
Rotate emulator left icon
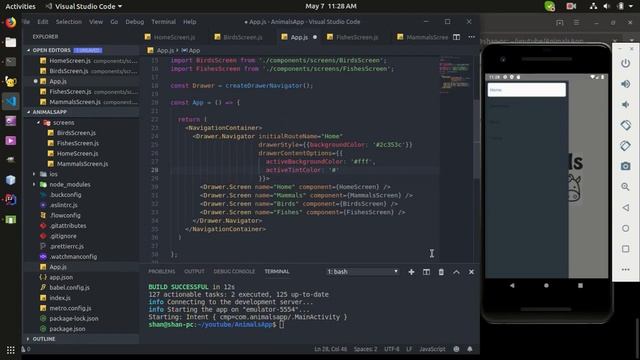(x=625, y=125)
